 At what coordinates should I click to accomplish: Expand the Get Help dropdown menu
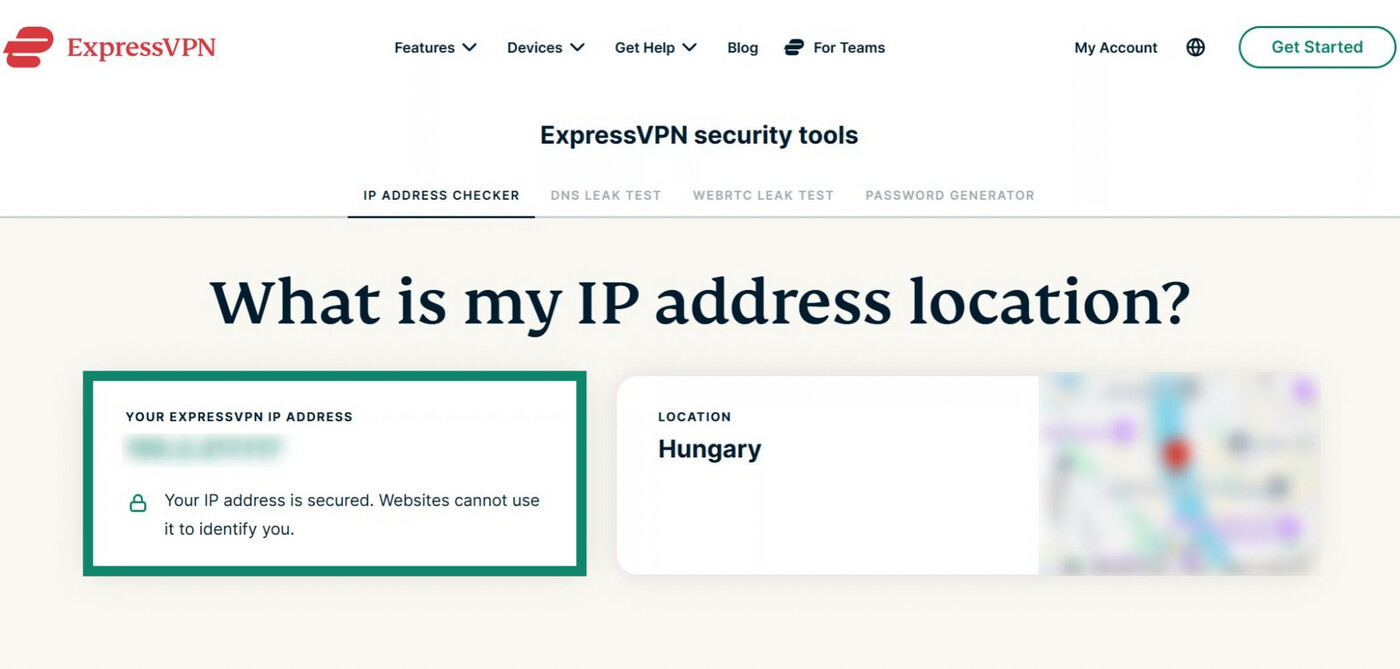point(655,47)
